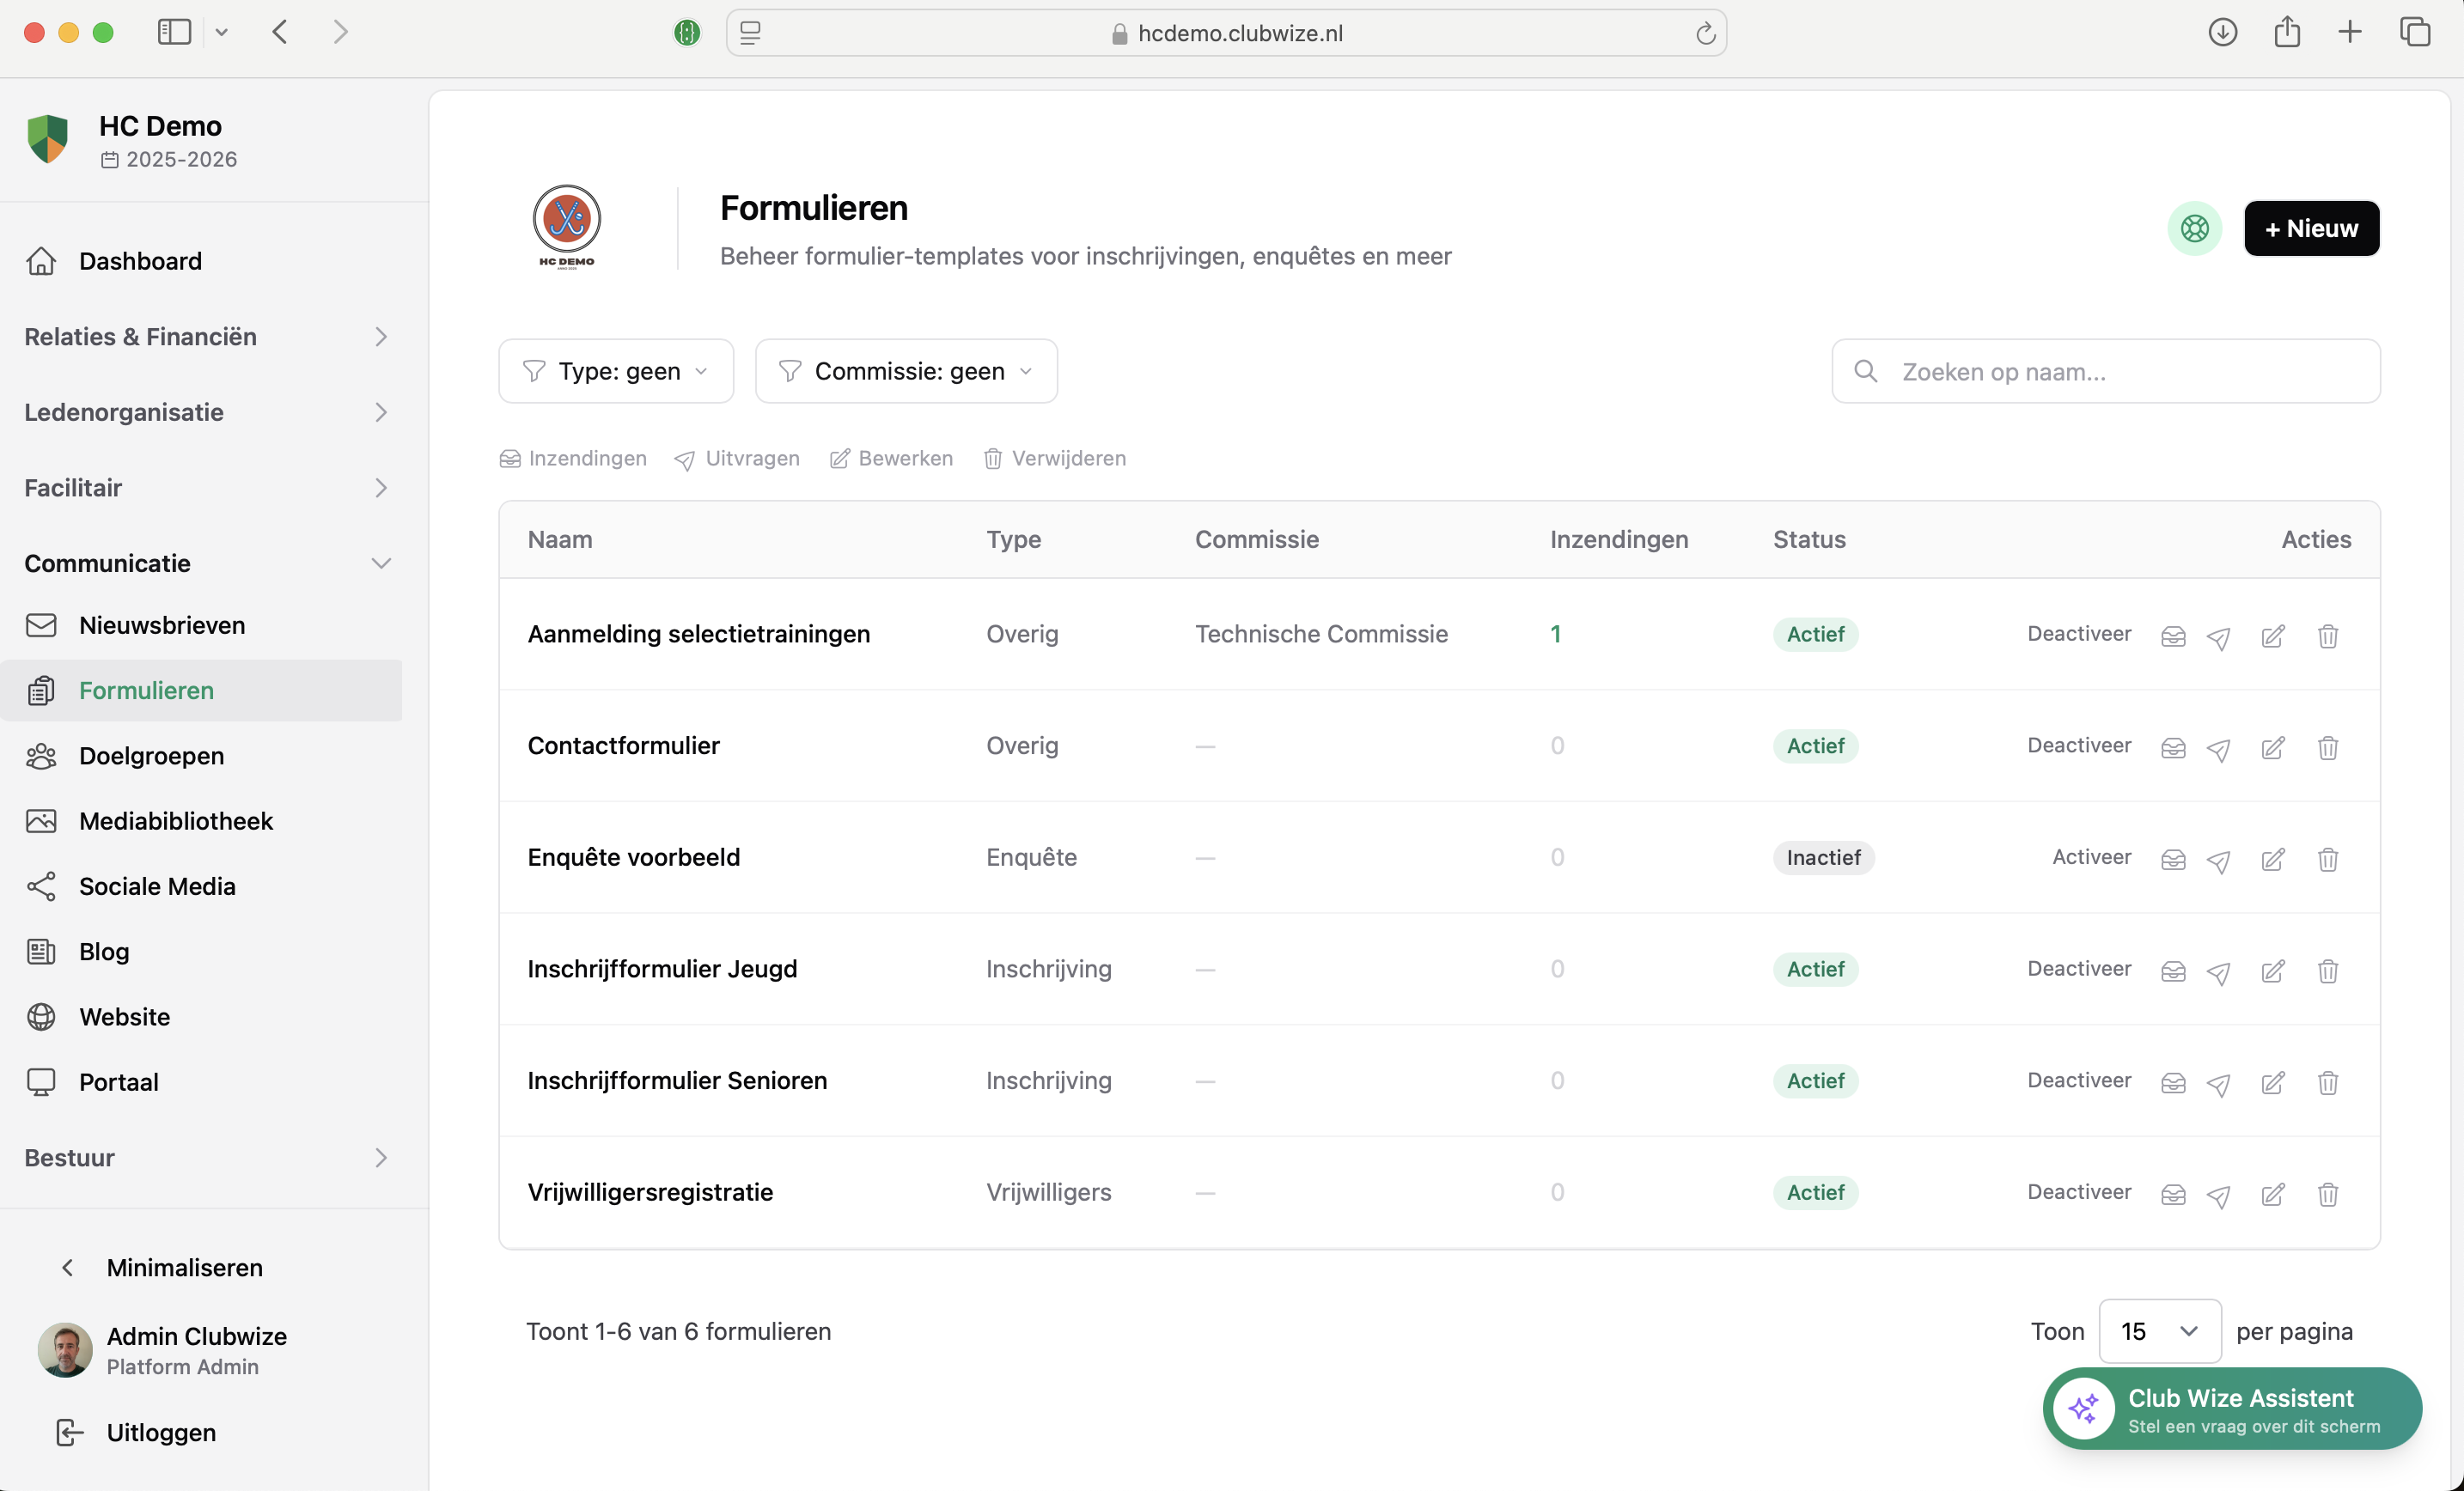Deactiveer the Inschrijfformulier Senioren form
This screenshot has width=2464, height=1491.
point(2078,1080)
